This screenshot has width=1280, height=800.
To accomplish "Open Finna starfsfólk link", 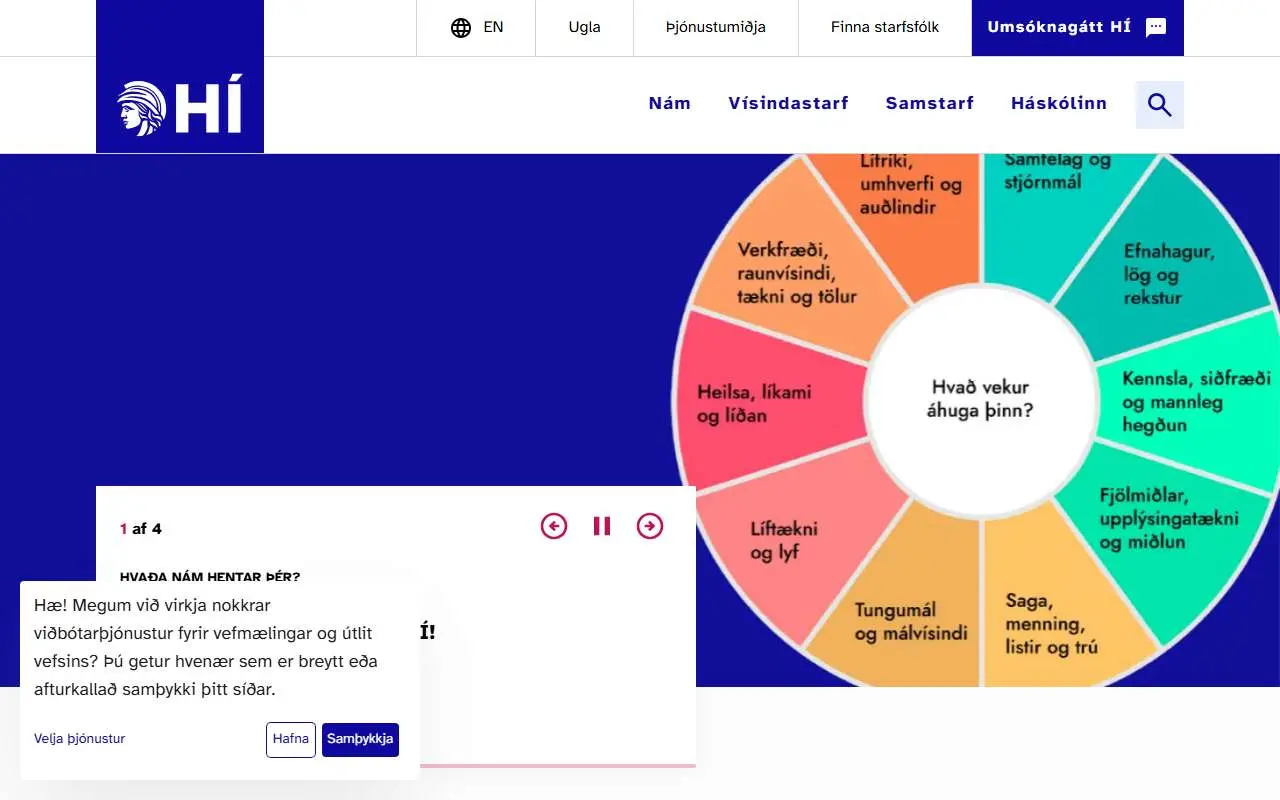I will coord(885,28).
